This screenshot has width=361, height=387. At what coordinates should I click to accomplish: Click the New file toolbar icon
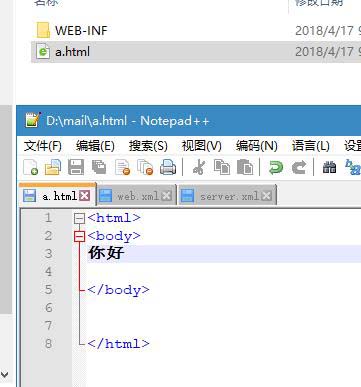(x=30, y=167)
